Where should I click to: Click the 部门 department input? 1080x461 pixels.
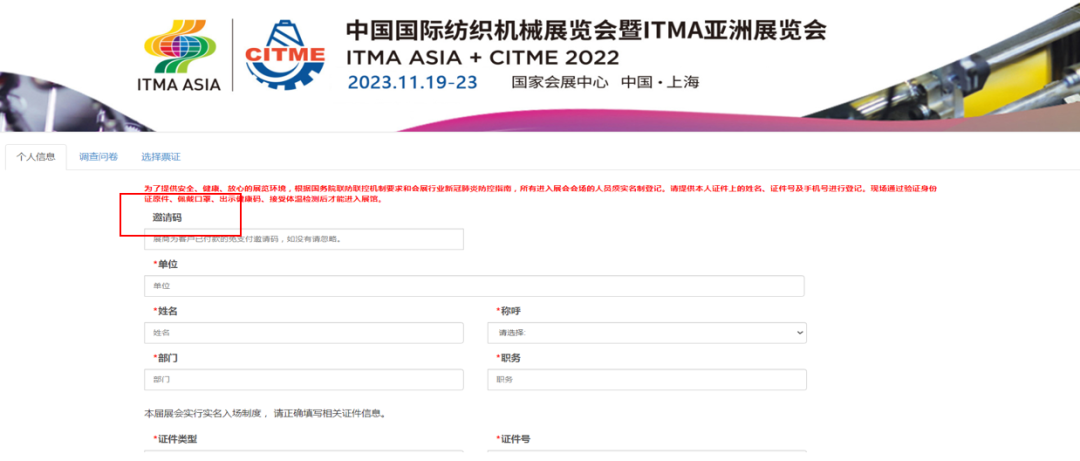click(x=304, y=380)
